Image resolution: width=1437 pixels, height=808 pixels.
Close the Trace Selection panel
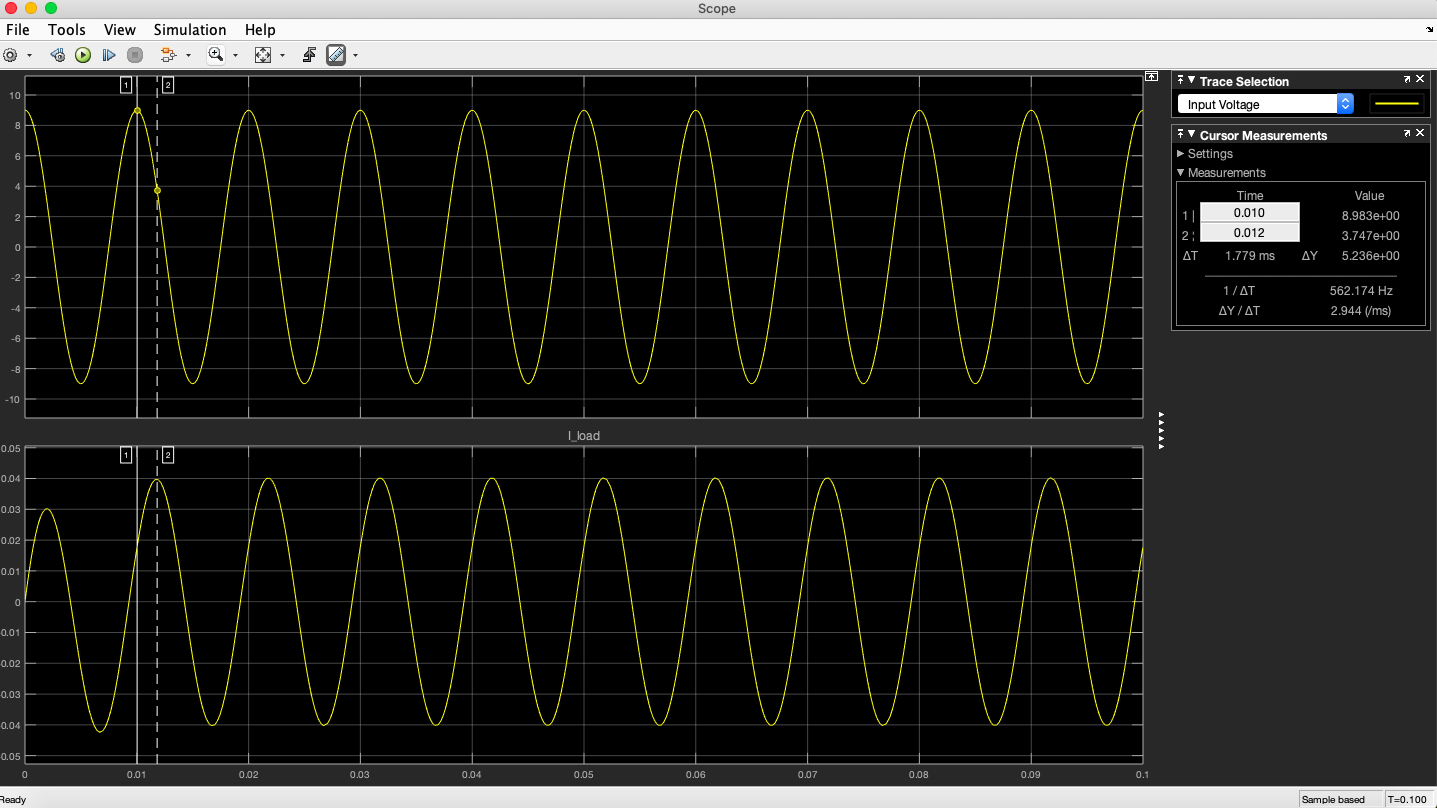click(1419, 79)
